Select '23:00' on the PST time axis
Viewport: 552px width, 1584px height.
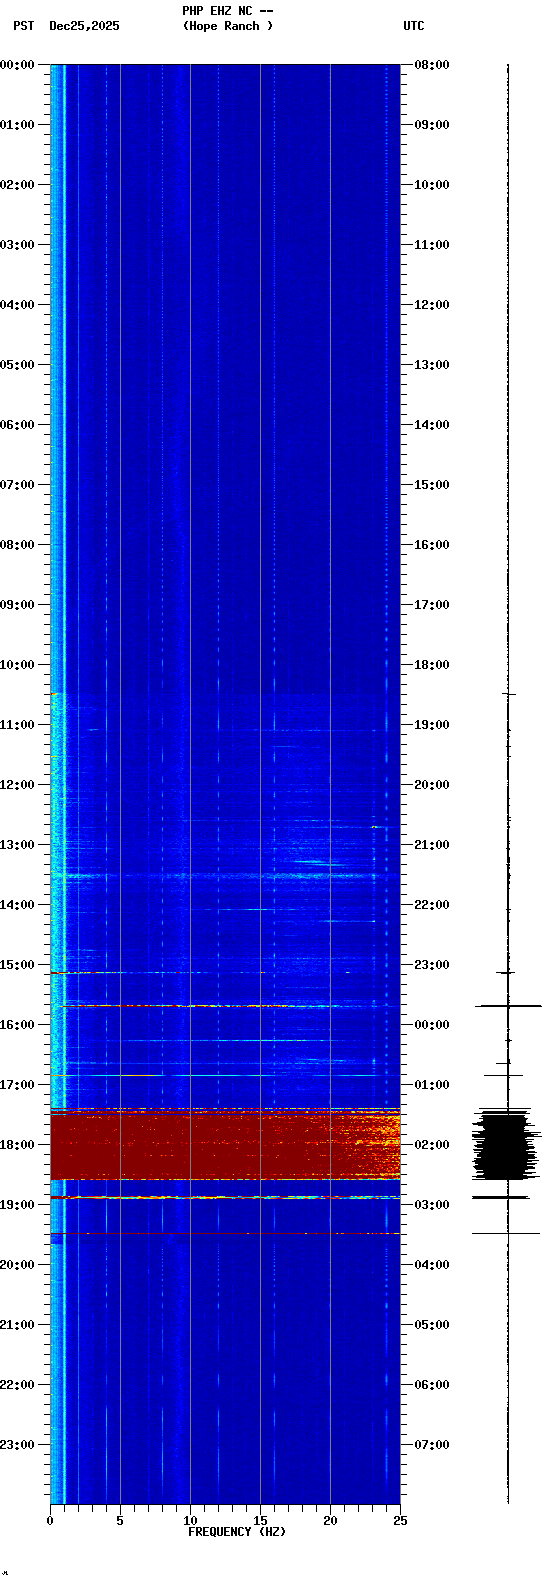coord(18,1445)
